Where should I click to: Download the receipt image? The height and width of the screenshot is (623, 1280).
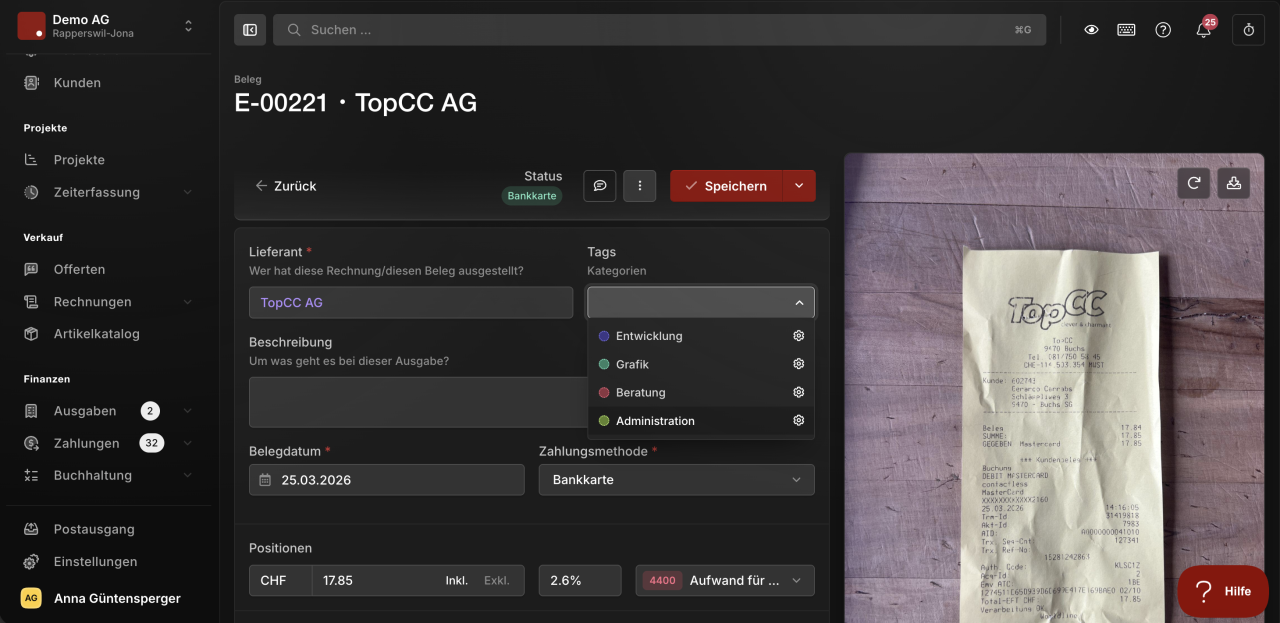[x=1234, y=183]
